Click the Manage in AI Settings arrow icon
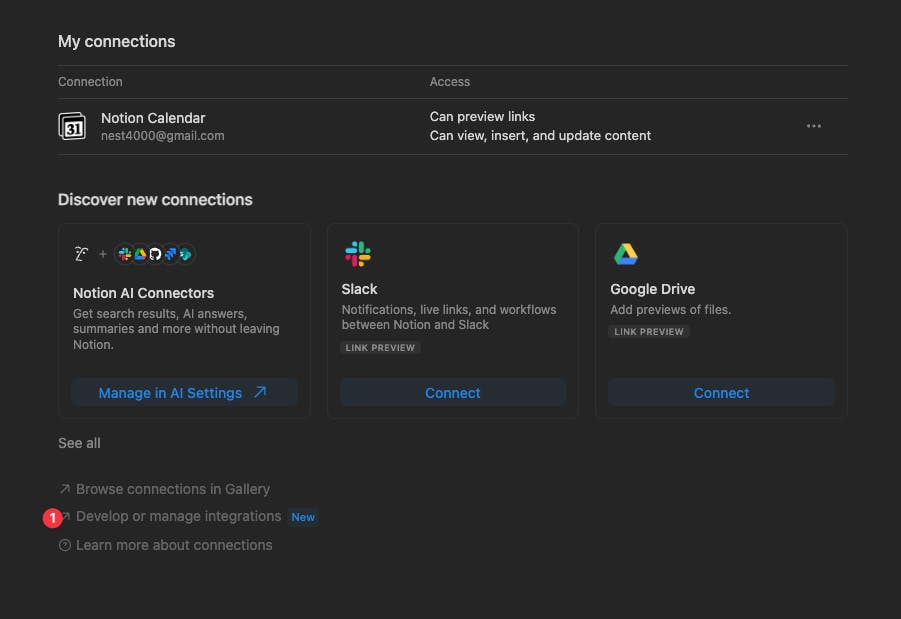Viewport: 901px width, 619px height. coord(260,393)
